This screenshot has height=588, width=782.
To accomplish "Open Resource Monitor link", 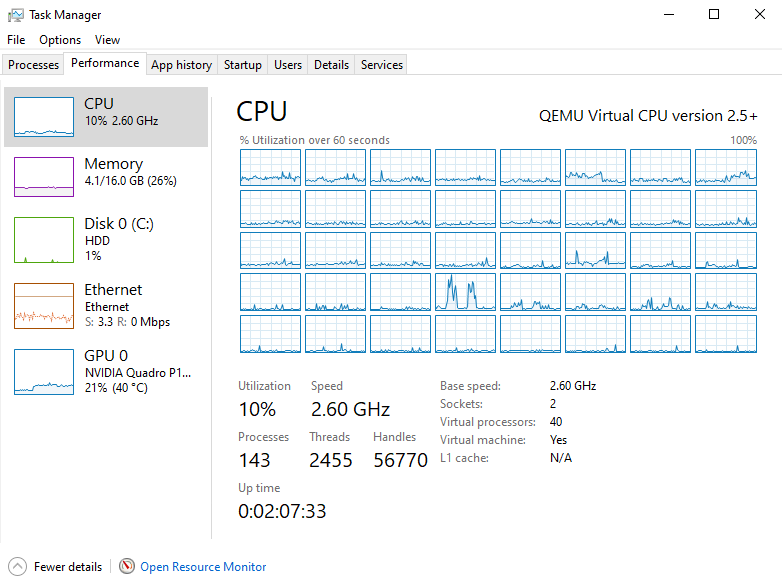I will (203, 567).
